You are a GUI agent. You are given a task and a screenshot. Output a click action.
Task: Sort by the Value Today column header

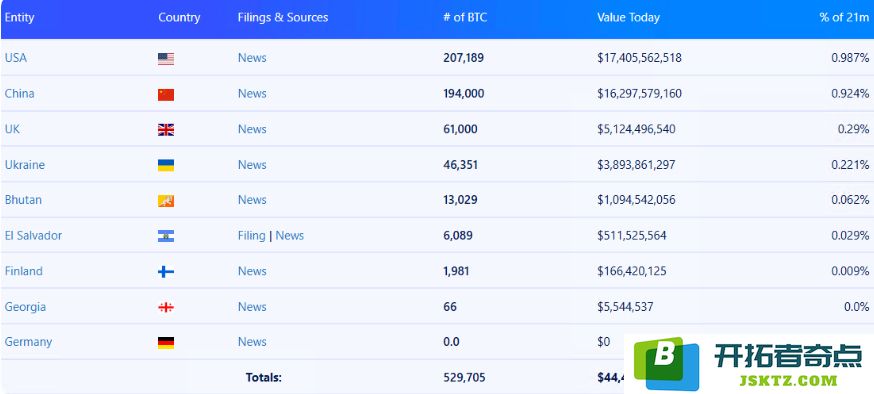coord(628,17)
